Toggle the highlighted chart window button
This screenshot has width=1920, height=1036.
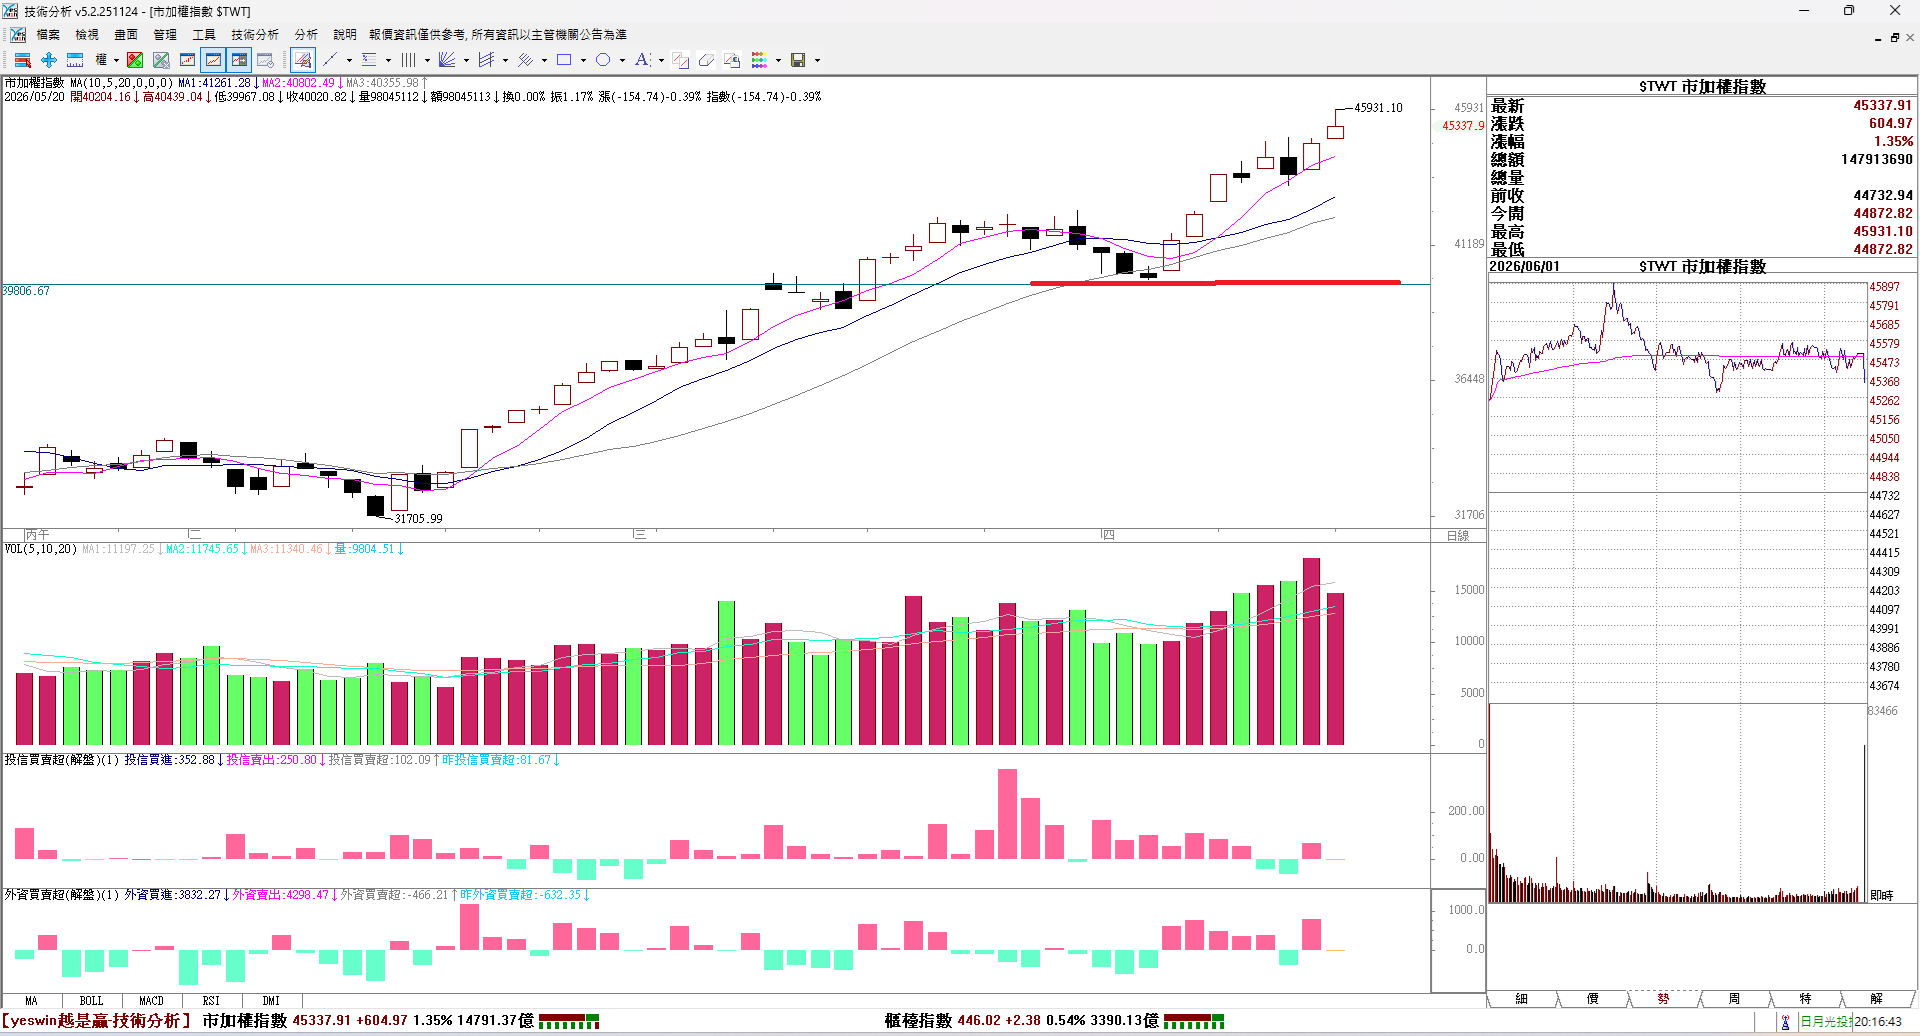coord(213,60)
